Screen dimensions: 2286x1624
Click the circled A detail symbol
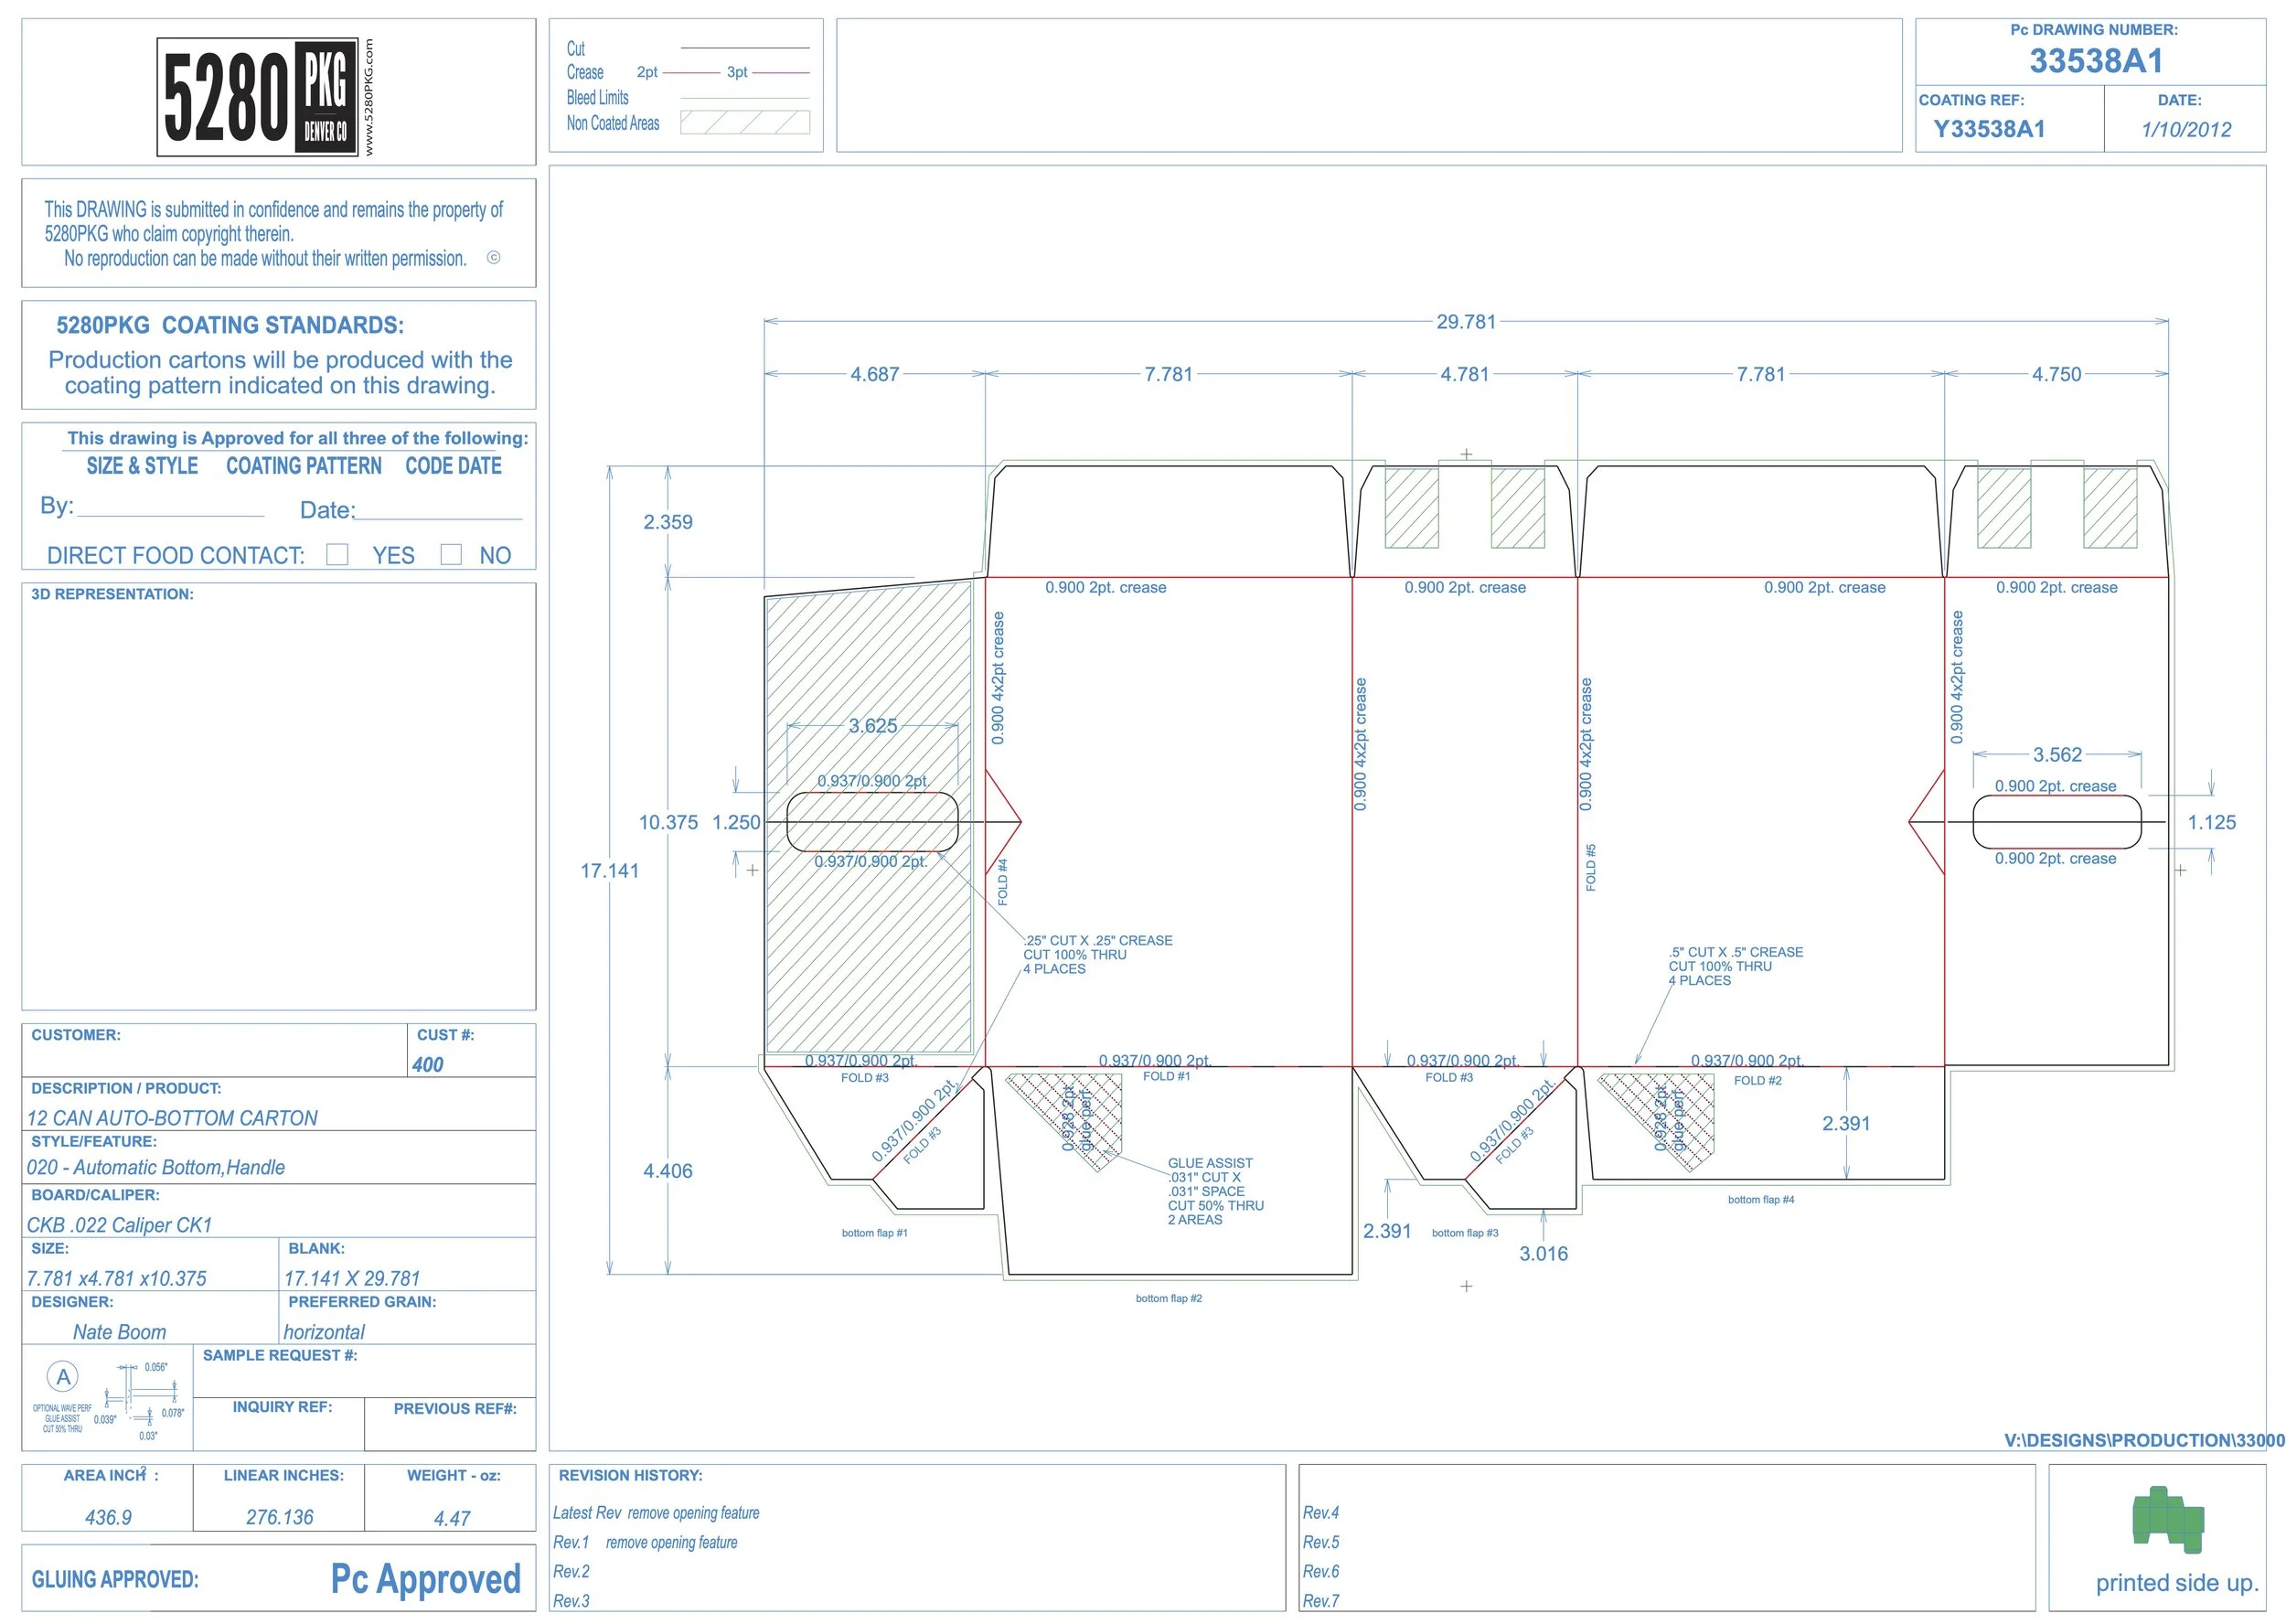click(63, 1377)
